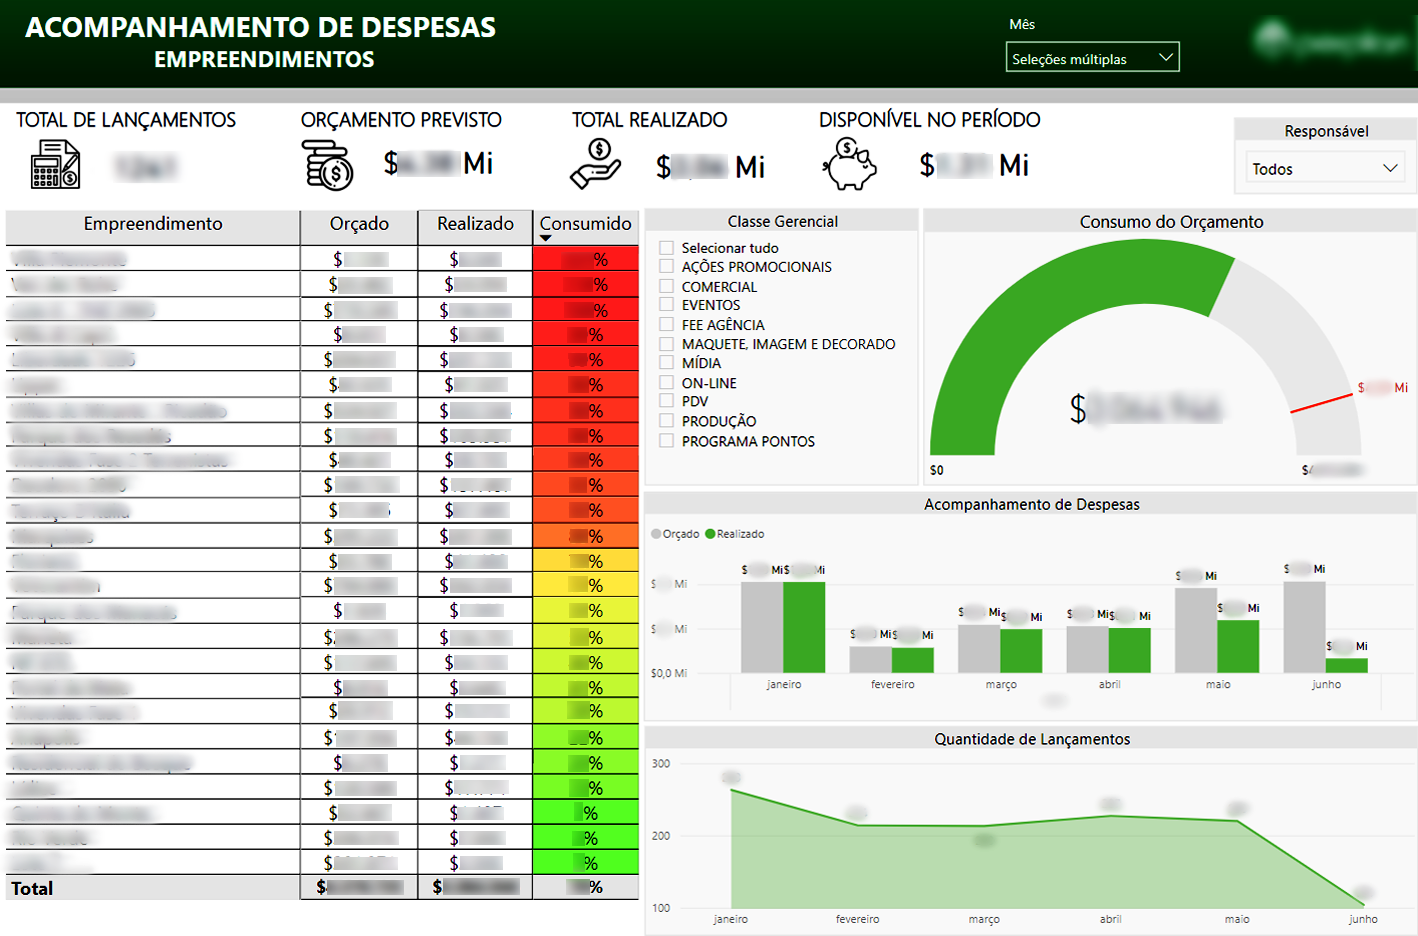
Task: Check the PDV checkbox
Action: [x=666, y=402]
